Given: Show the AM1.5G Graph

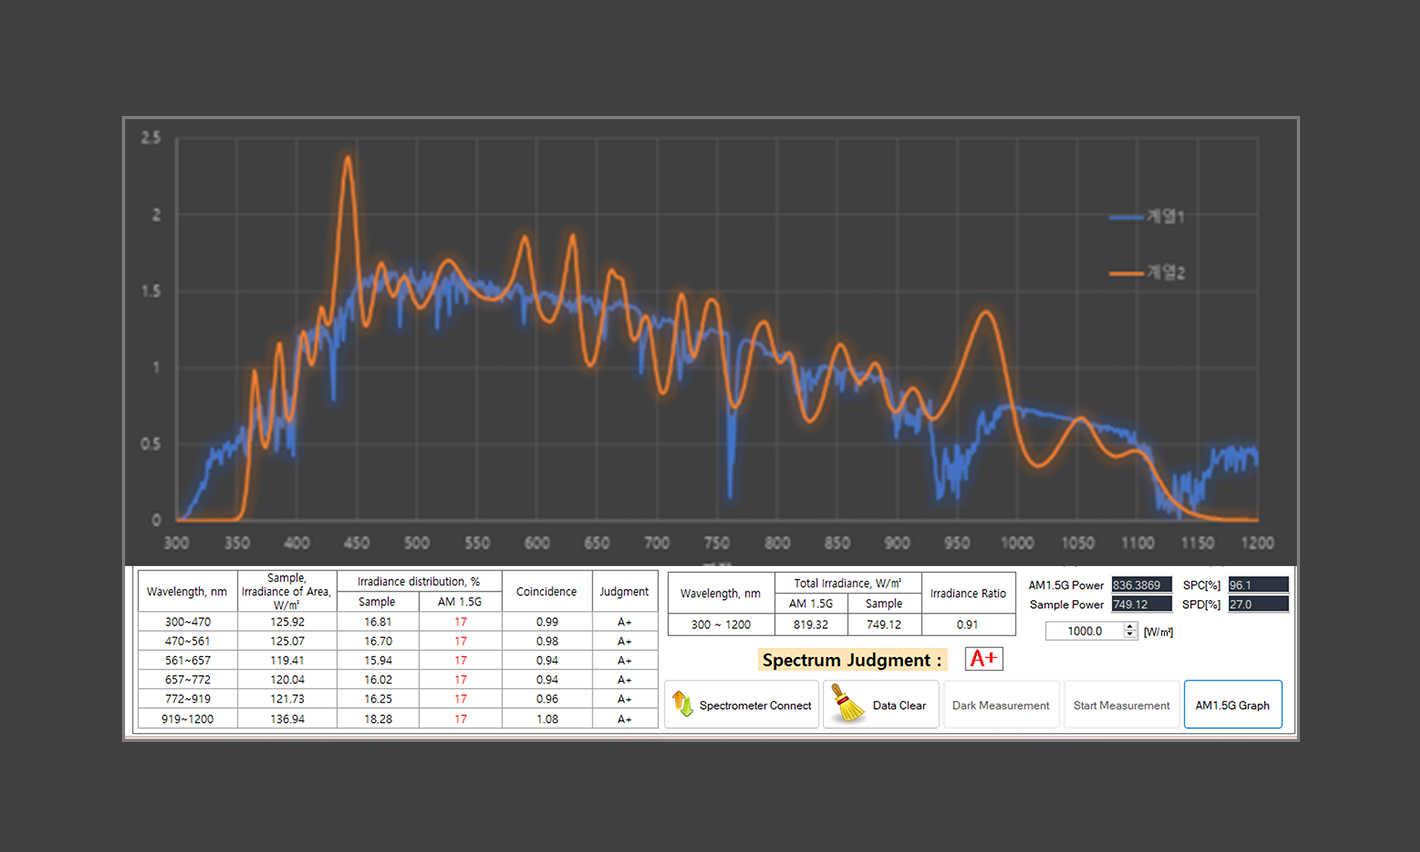Looking at the screenshot, I should 1232,705.
